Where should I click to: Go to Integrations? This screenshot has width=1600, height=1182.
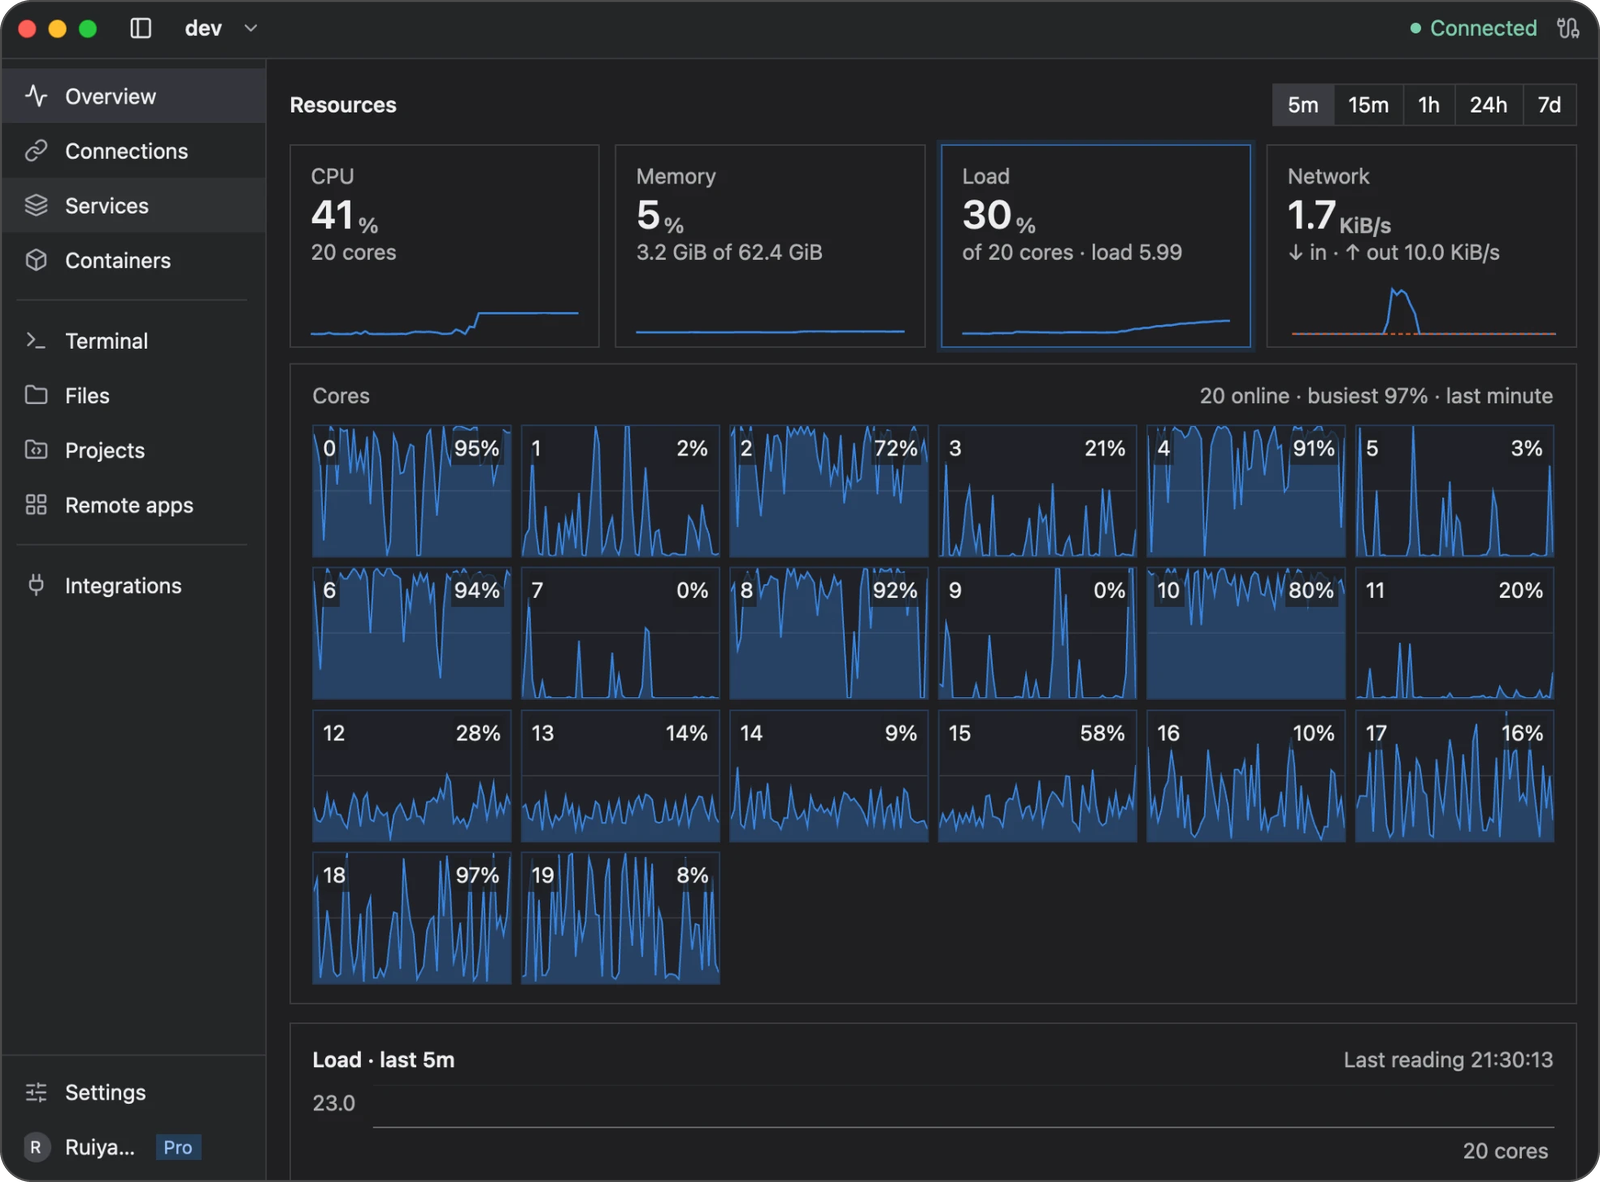click(133, 585)
